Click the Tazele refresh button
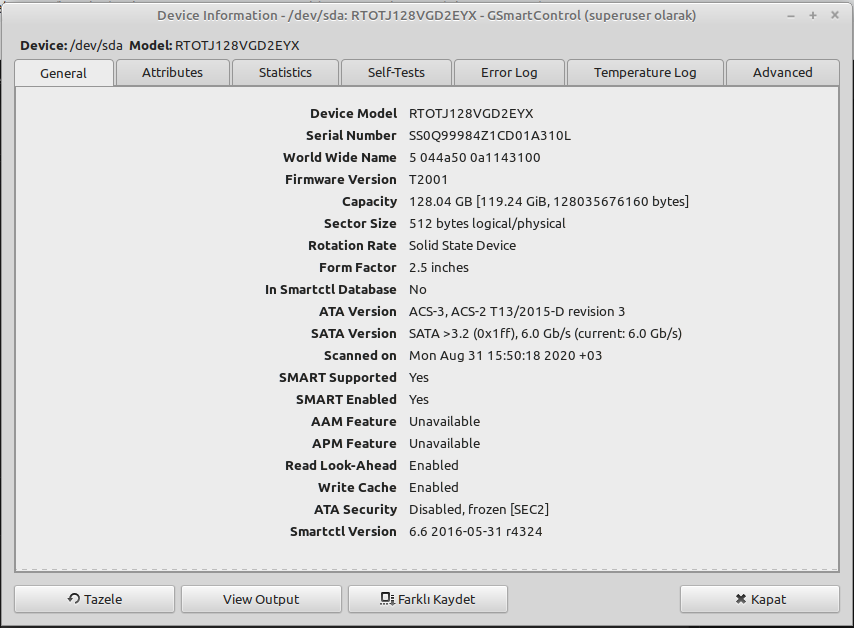The image size is (854, 628). tap(95, 599)
